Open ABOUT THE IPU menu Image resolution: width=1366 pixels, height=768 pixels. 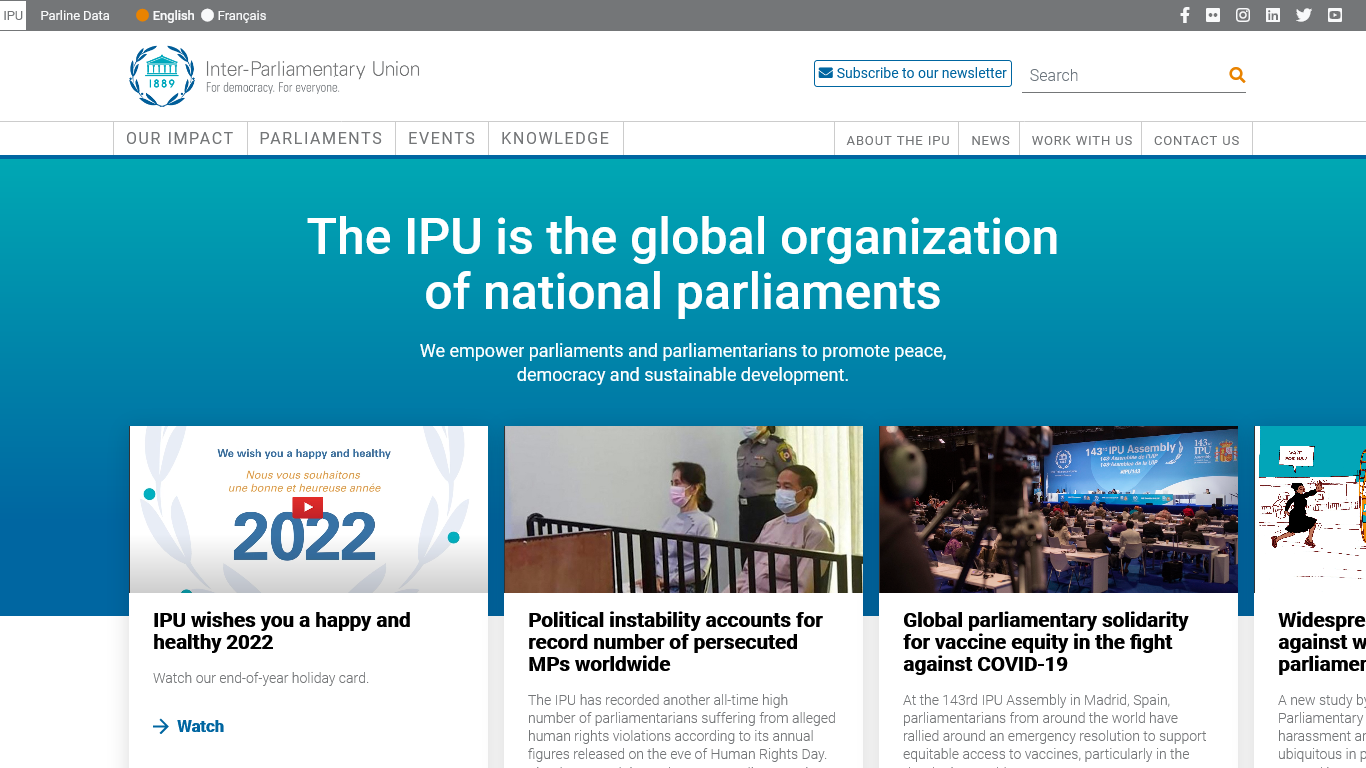898,140
